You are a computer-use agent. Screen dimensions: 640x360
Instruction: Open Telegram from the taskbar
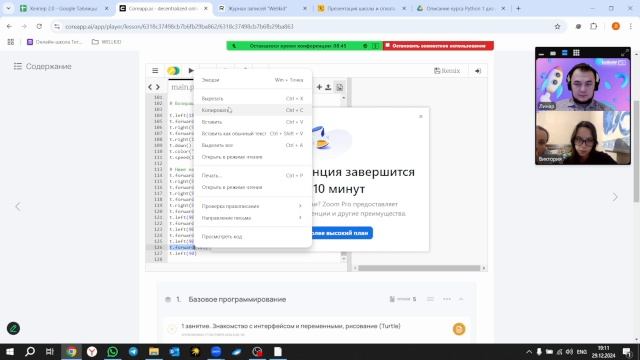tap(133, 351)
